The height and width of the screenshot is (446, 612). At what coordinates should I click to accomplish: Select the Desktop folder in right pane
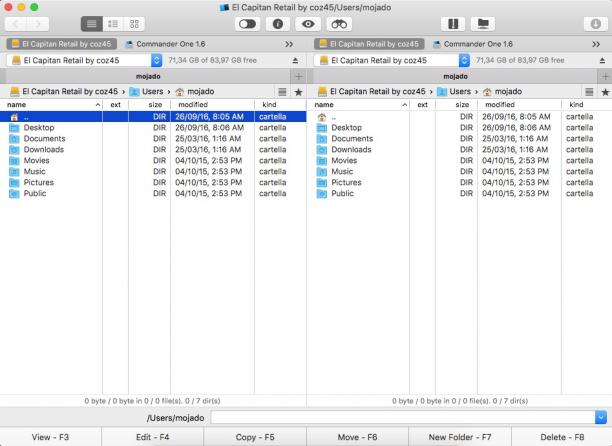(x=459, y=128)
